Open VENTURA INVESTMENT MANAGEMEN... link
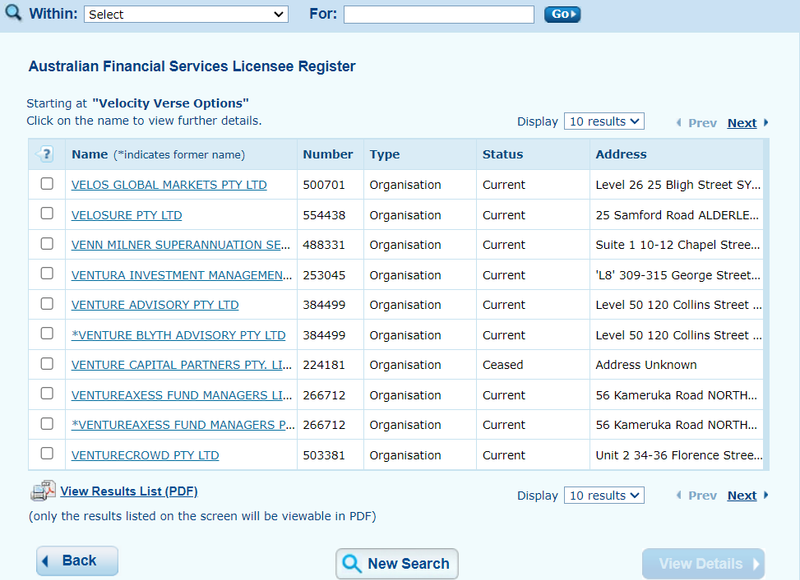The image size is (800, 580). 182,275
